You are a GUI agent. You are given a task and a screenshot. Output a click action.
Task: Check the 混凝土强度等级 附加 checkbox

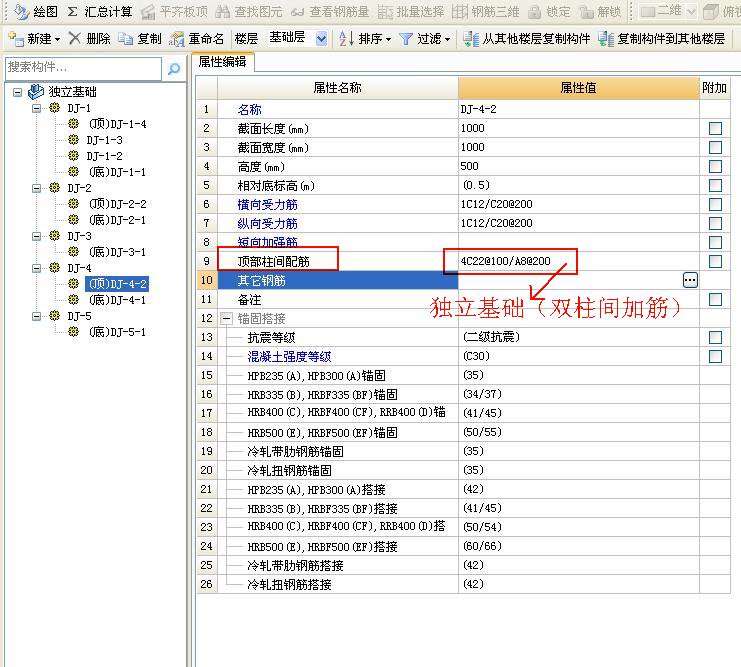coord(715,356)
